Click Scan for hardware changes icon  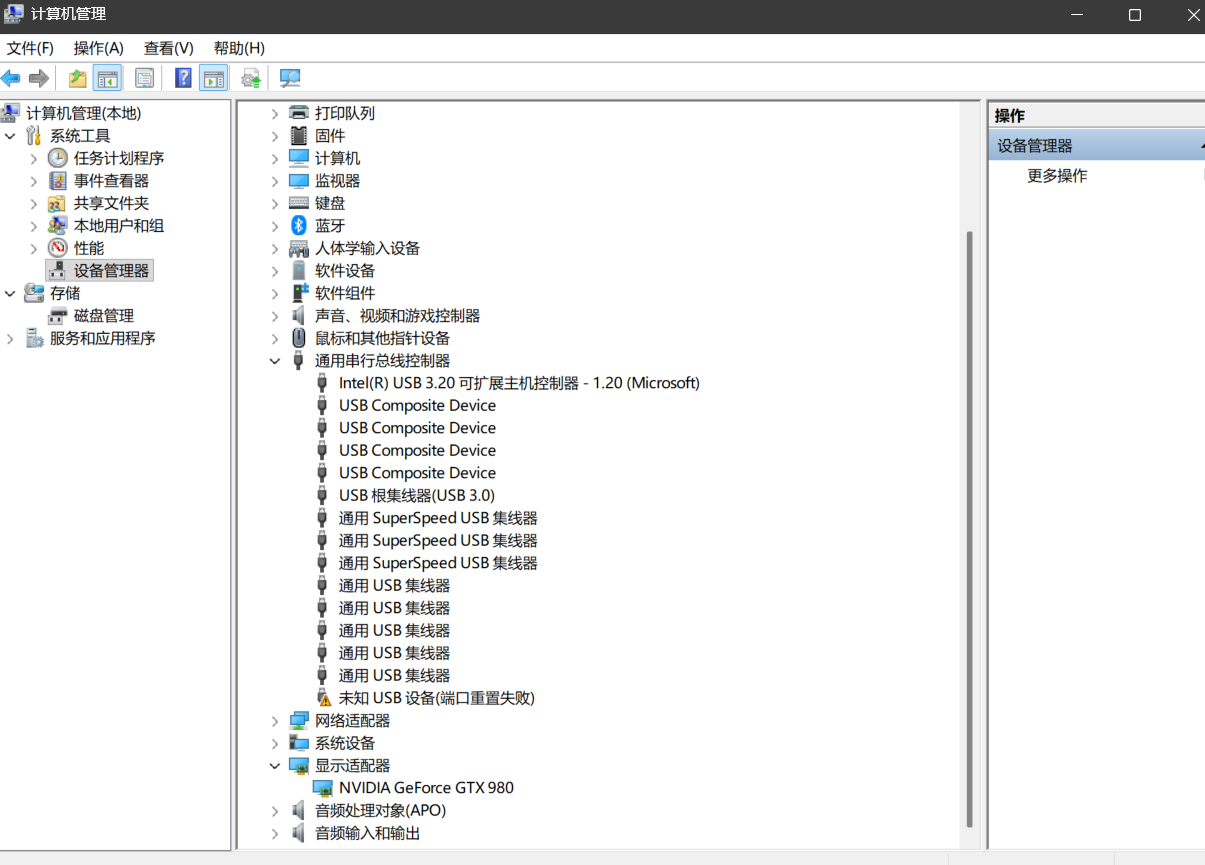pos(290,78)
